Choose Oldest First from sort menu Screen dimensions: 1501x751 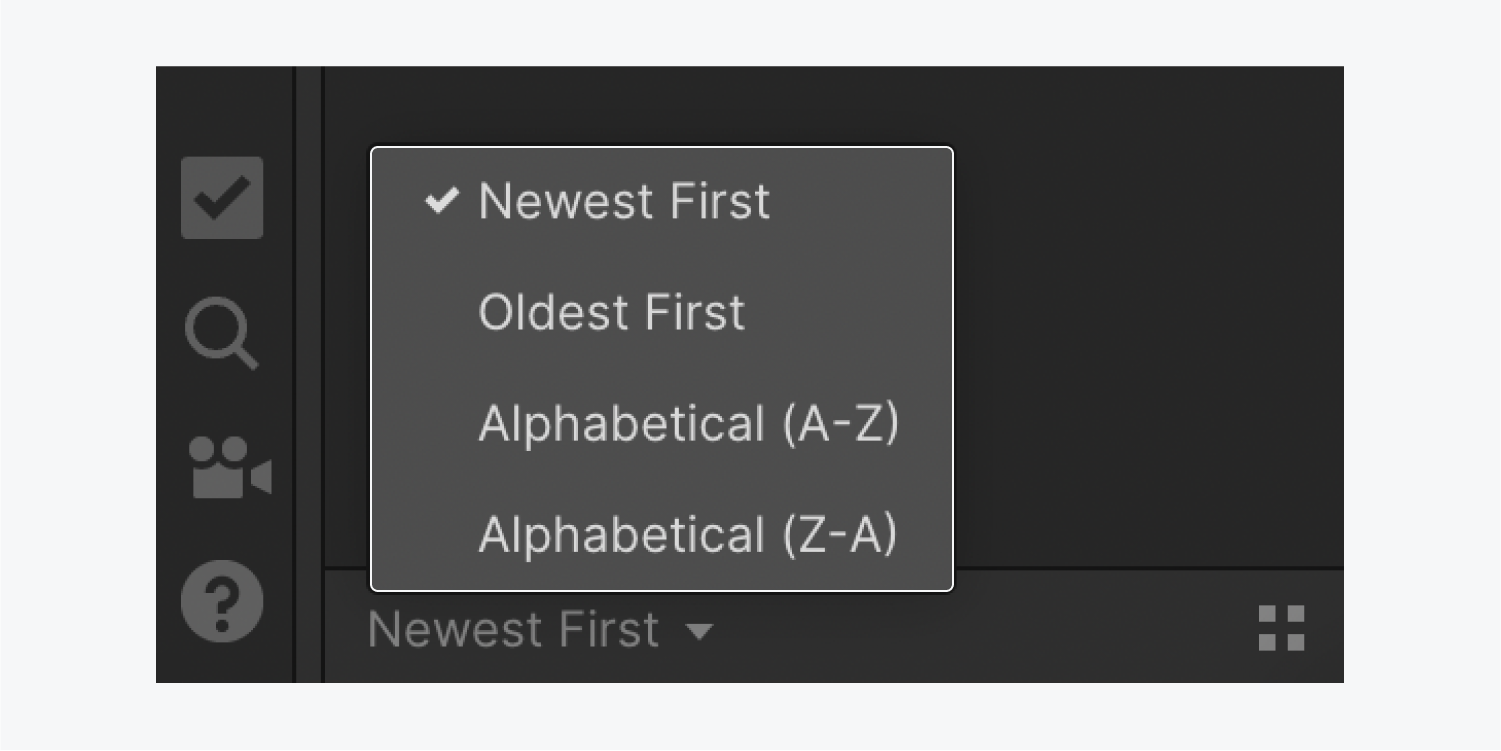(x=662, y=313)
